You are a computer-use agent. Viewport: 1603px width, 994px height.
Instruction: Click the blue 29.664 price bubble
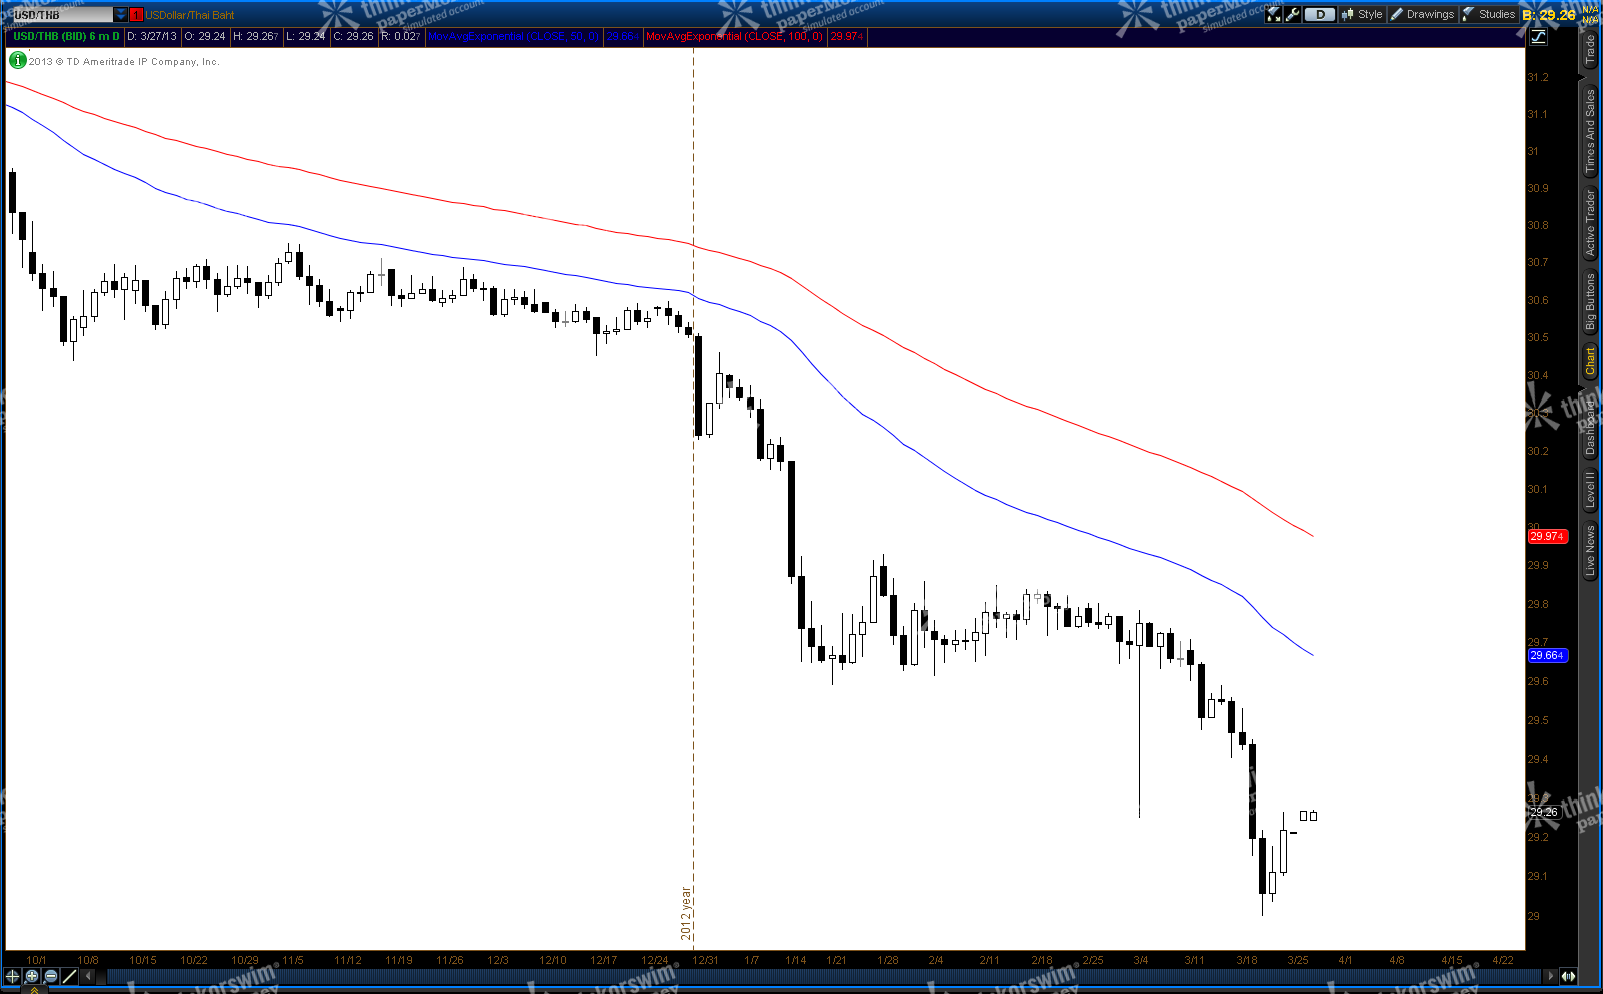(x=1546, y=656)
